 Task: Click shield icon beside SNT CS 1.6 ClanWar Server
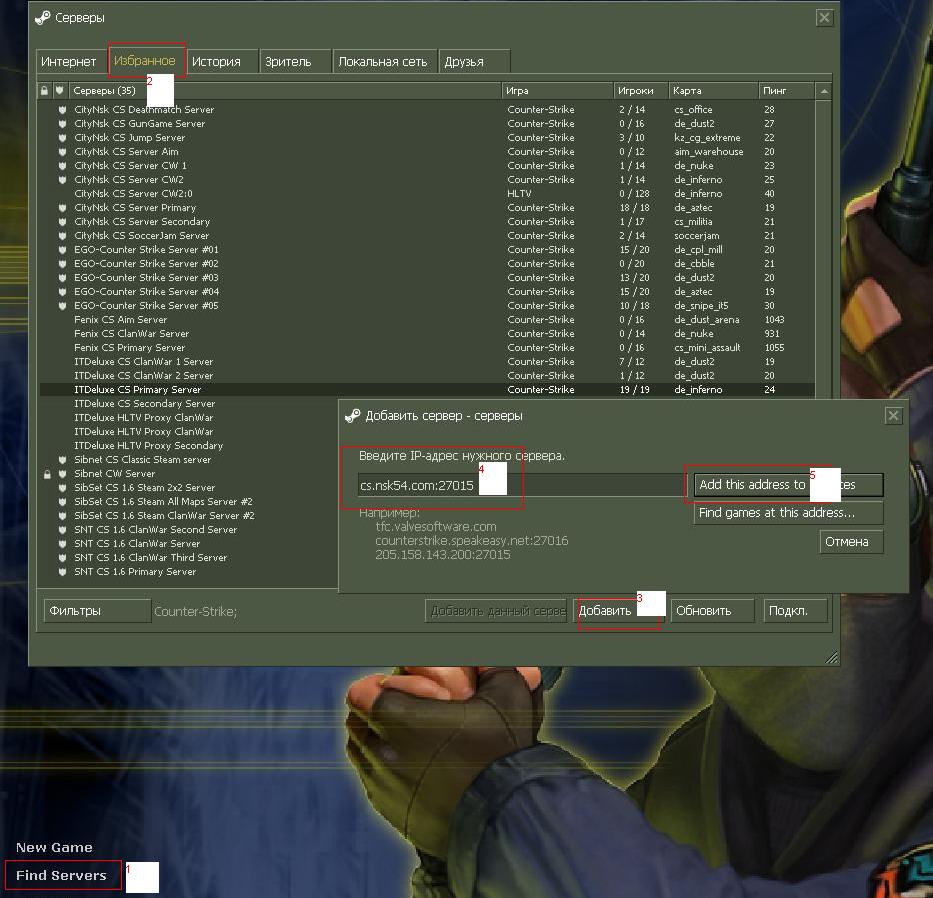tap(62, 543)
